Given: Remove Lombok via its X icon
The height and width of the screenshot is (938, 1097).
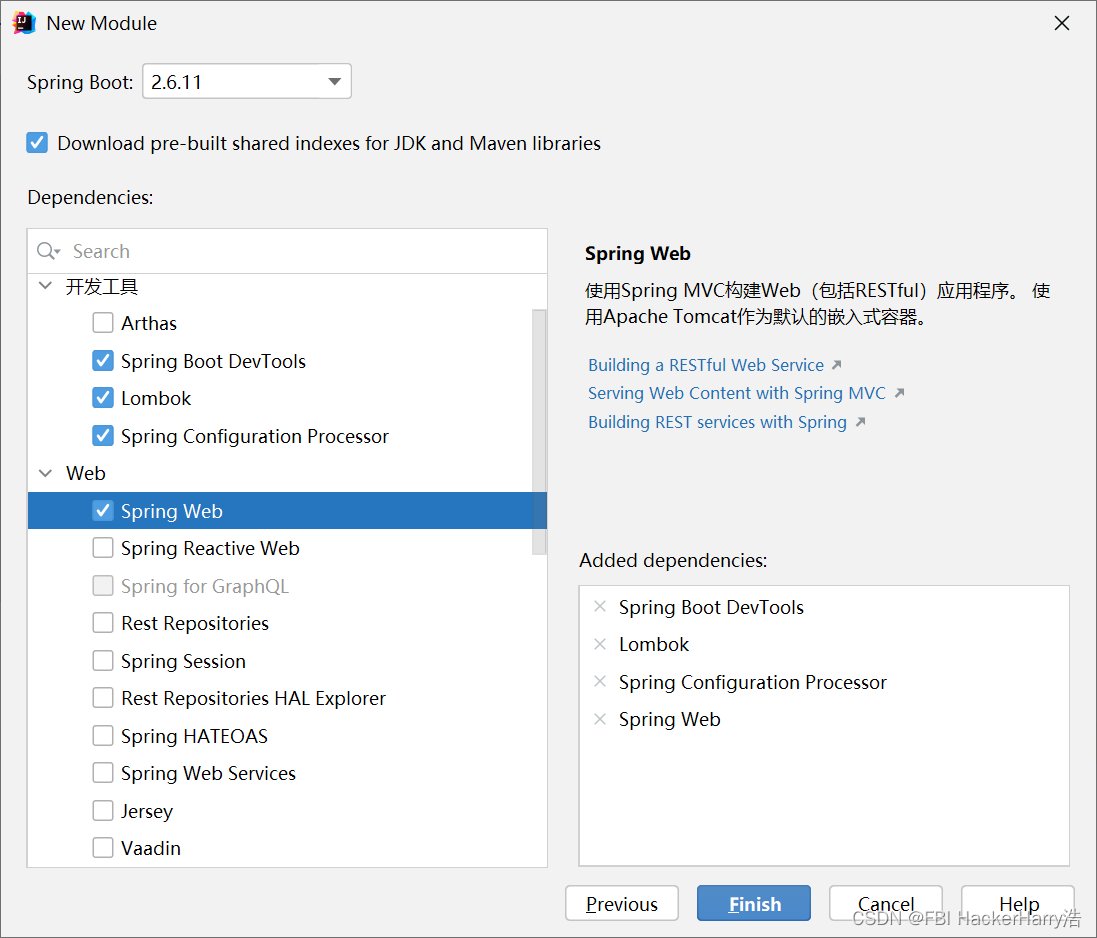Looking at the screenshot, I should tap(600, 644).
